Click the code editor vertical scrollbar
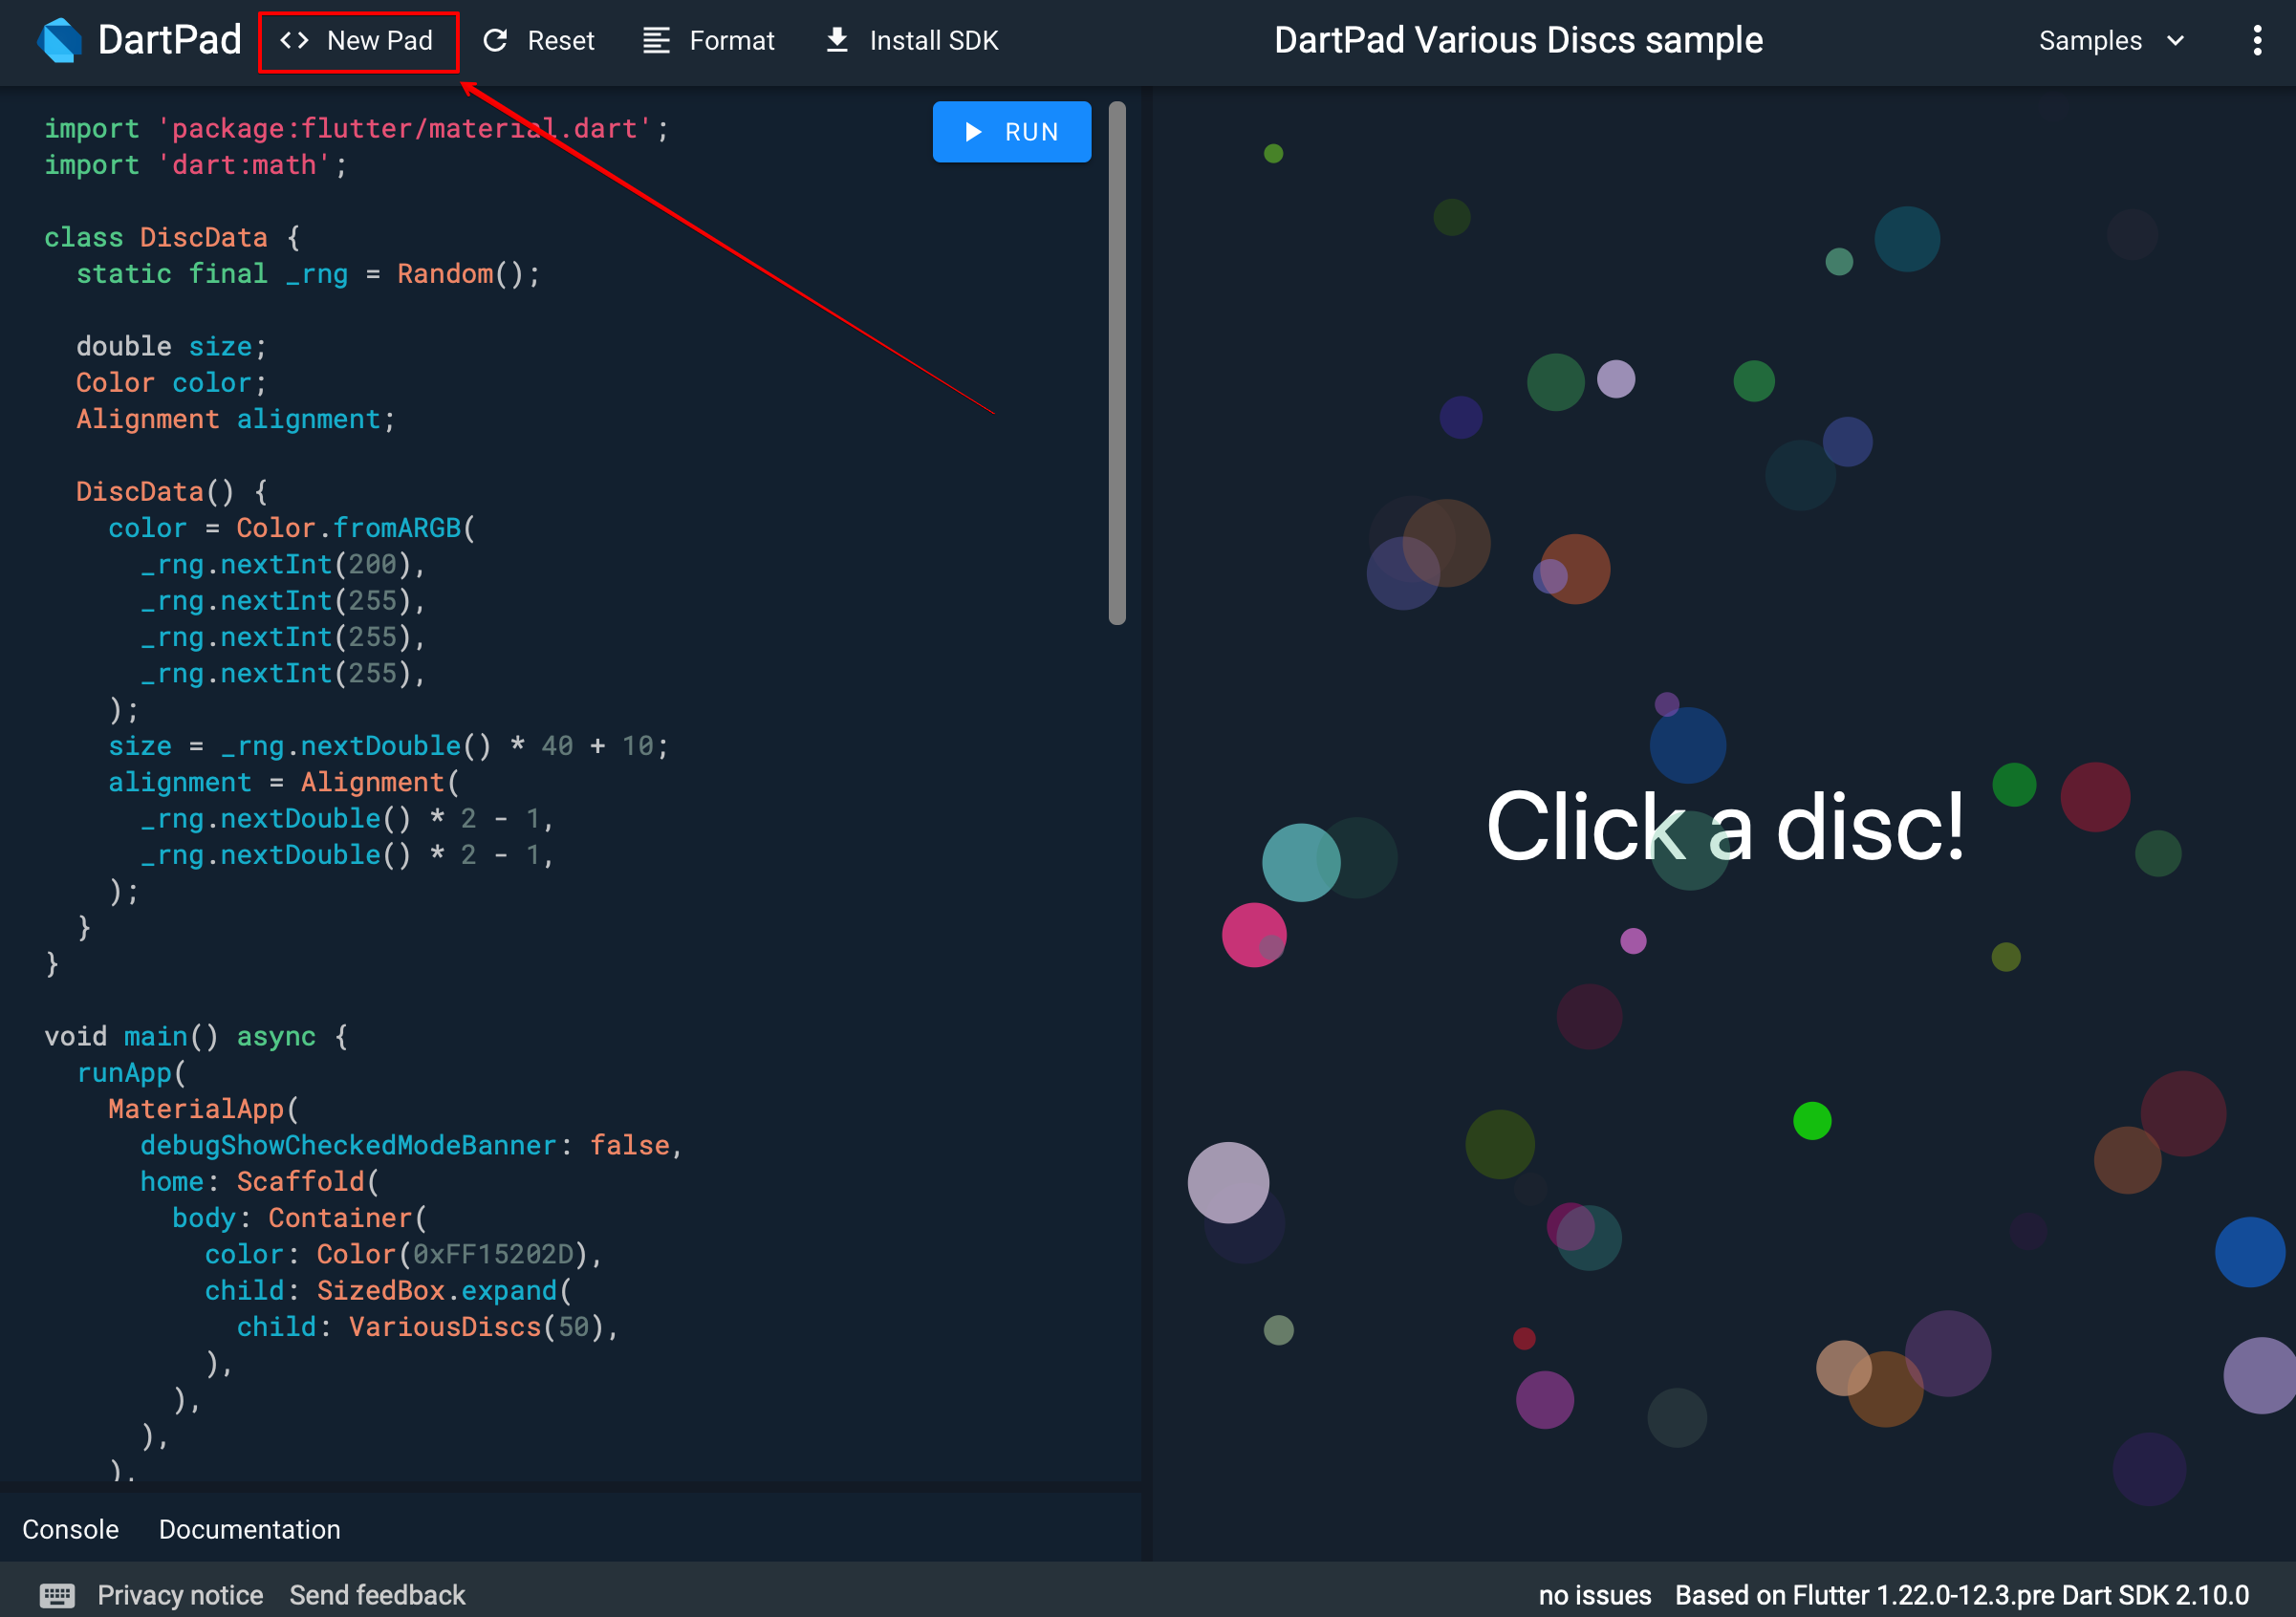This screenshot has width=2296, height=1617. point(1117,362)
